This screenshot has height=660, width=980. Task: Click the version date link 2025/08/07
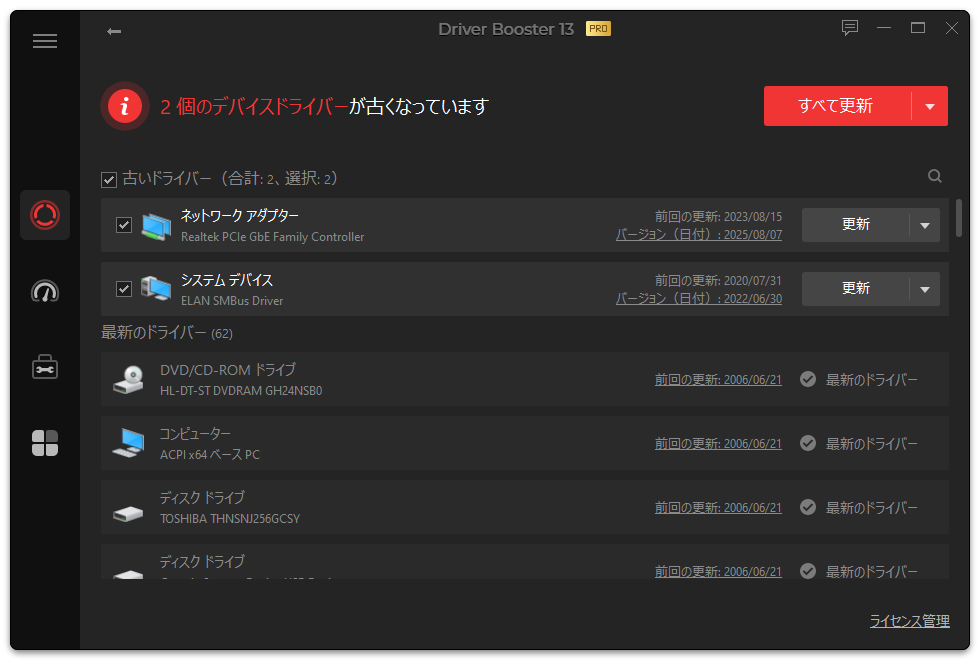[698, 235]
